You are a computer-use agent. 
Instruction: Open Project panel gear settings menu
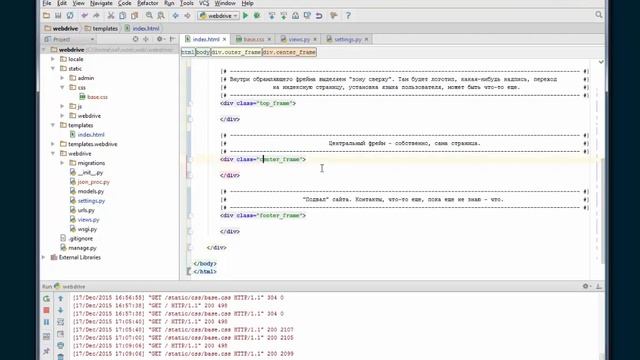(160, 39)
